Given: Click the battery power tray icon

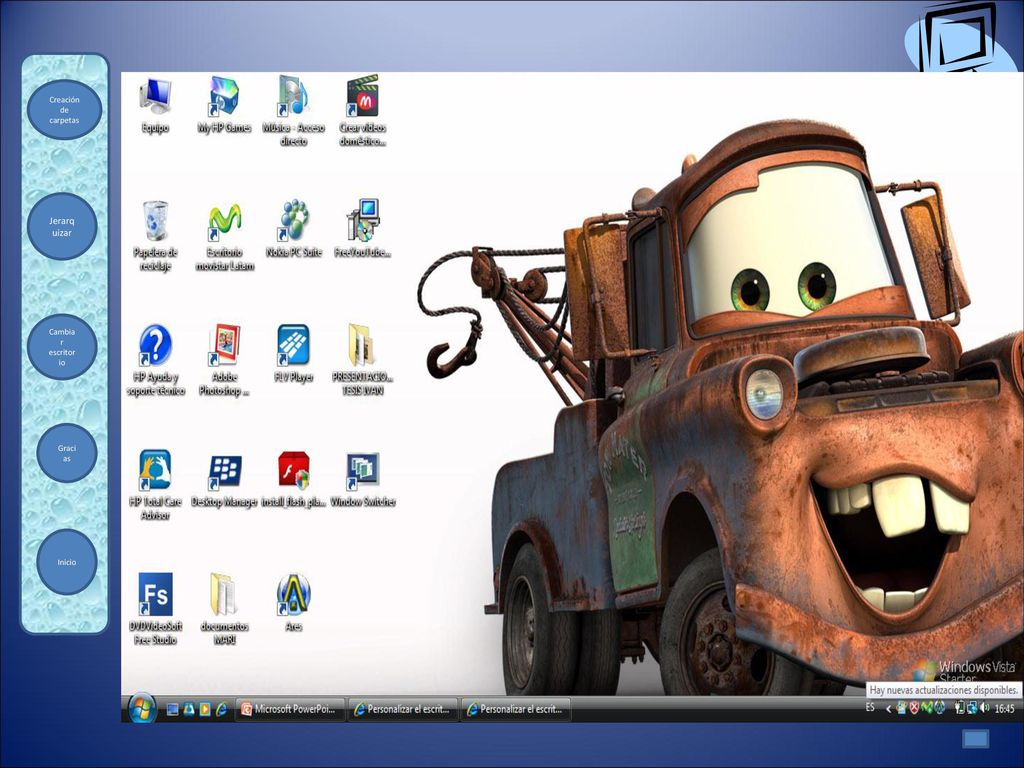Looking at the screenshot, I should pos(959,707).
